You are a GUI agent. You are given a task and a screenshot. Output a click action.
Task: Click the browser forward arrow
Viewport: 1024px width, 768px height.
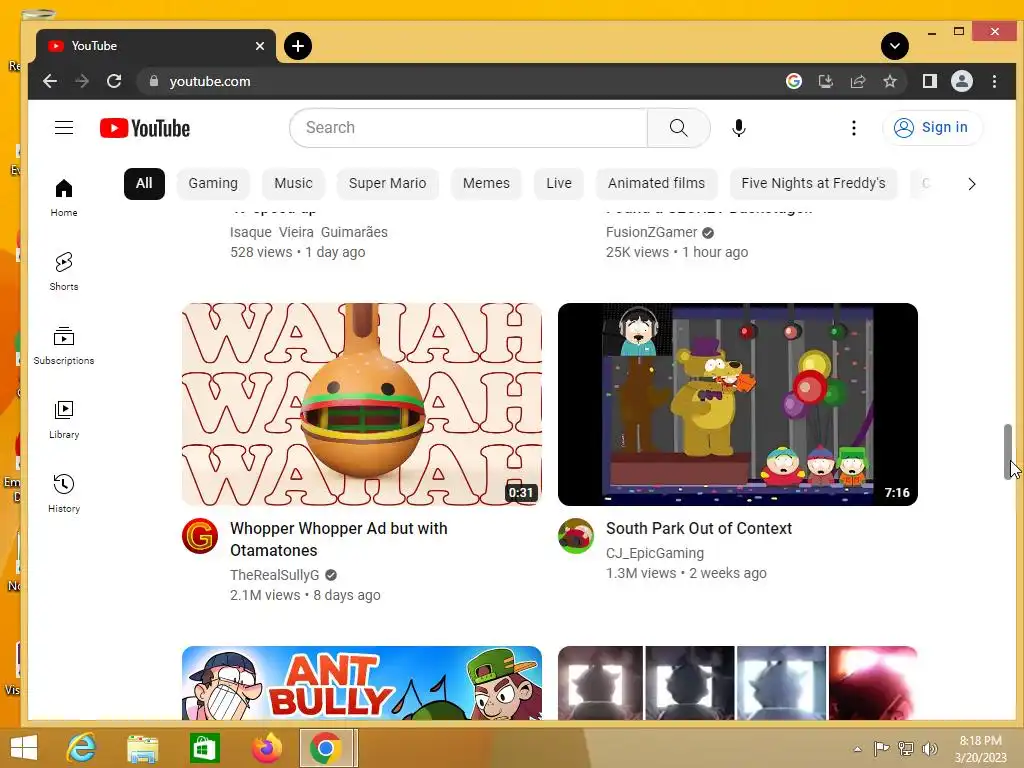coord(82,81)
